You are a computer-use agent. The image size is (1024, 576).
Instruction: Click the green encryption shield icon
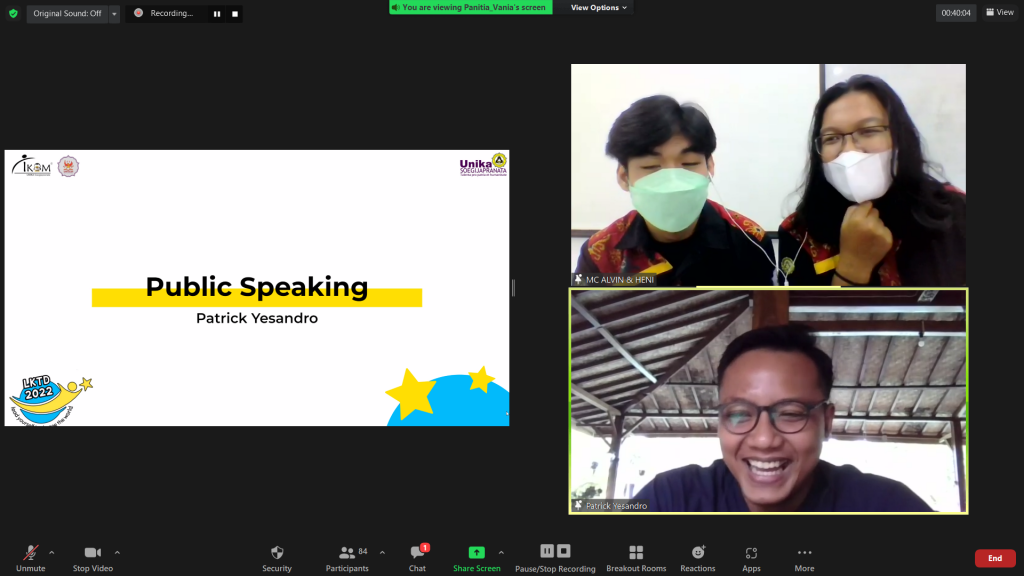(x=13, y=13)
